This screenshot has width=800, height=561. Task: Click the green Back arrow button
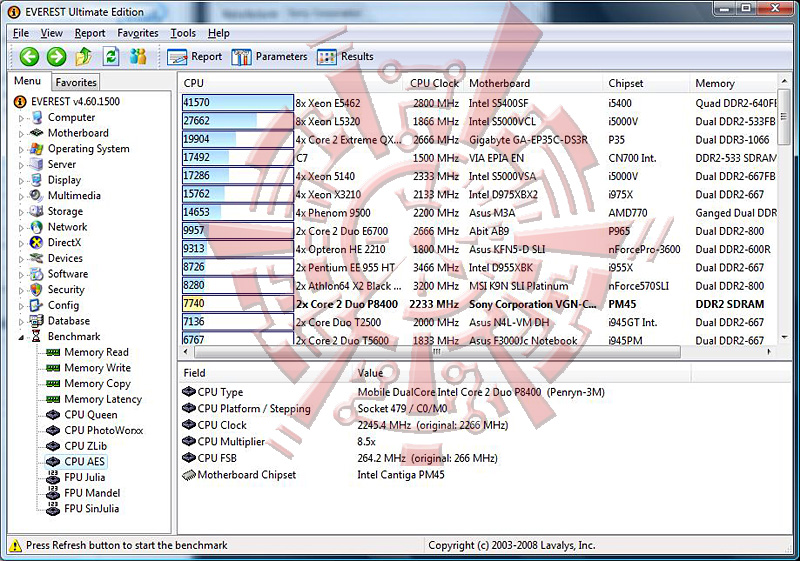click(29, 57)
